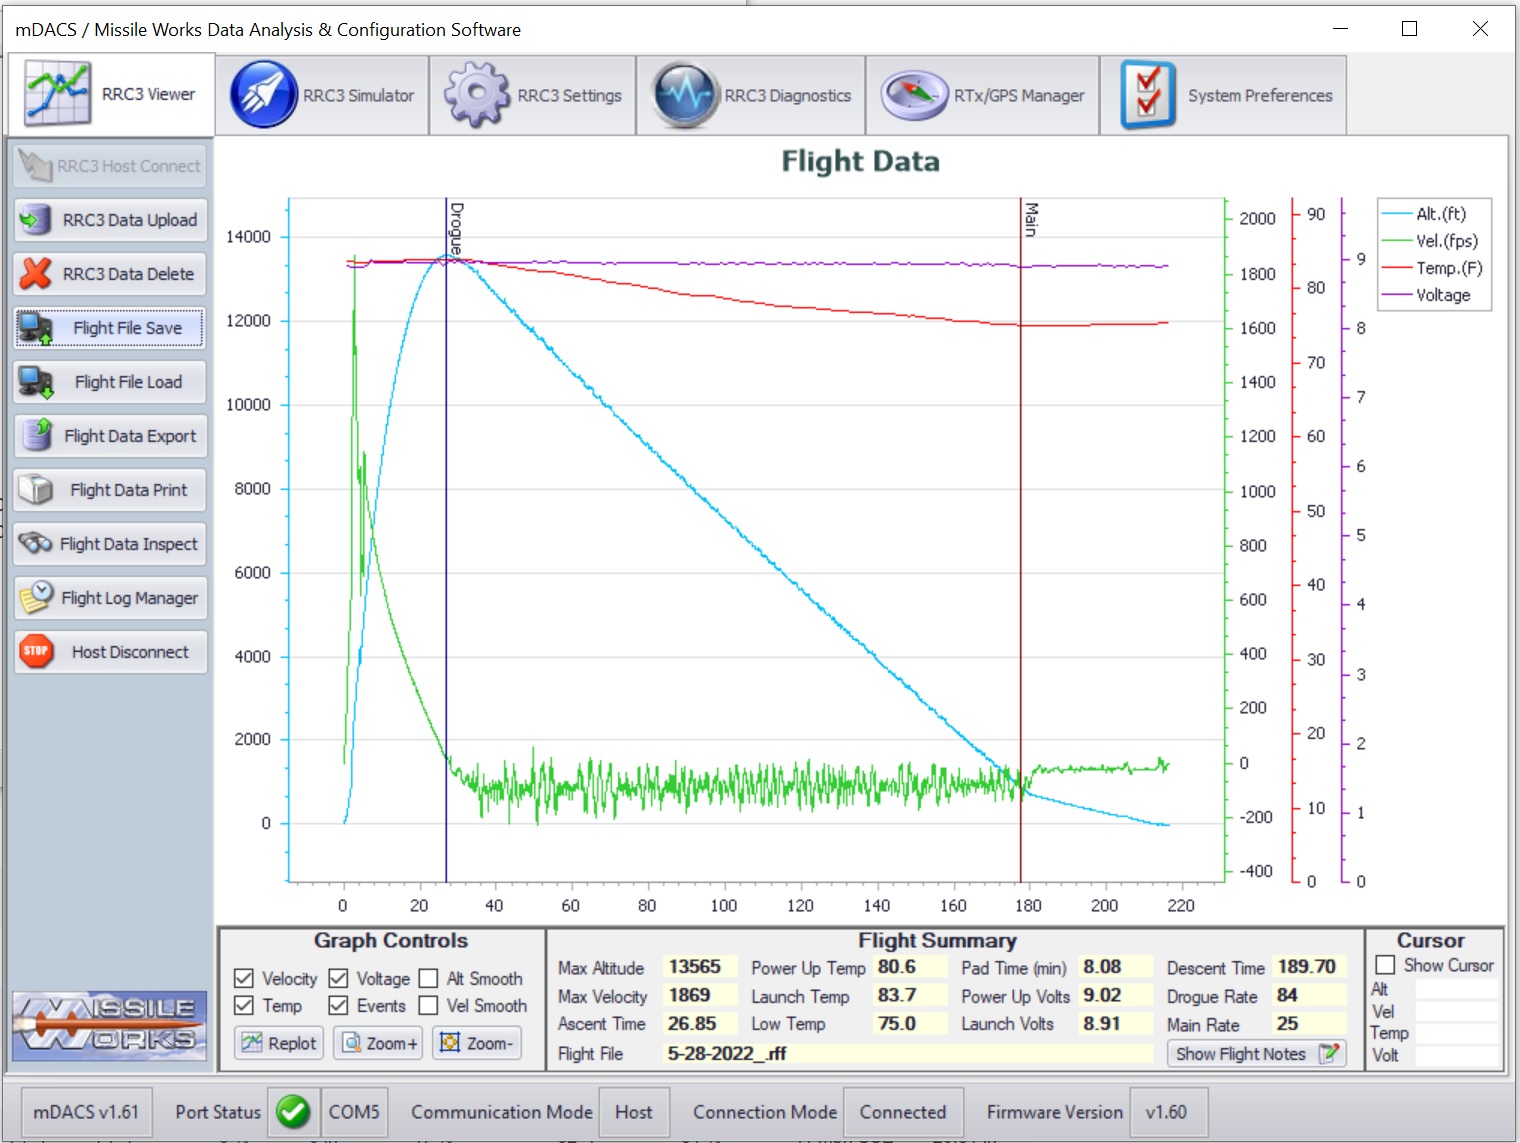1520x1143 pixels.
Task: Click the Flight Data Export icon
Action: coord(38,436)
